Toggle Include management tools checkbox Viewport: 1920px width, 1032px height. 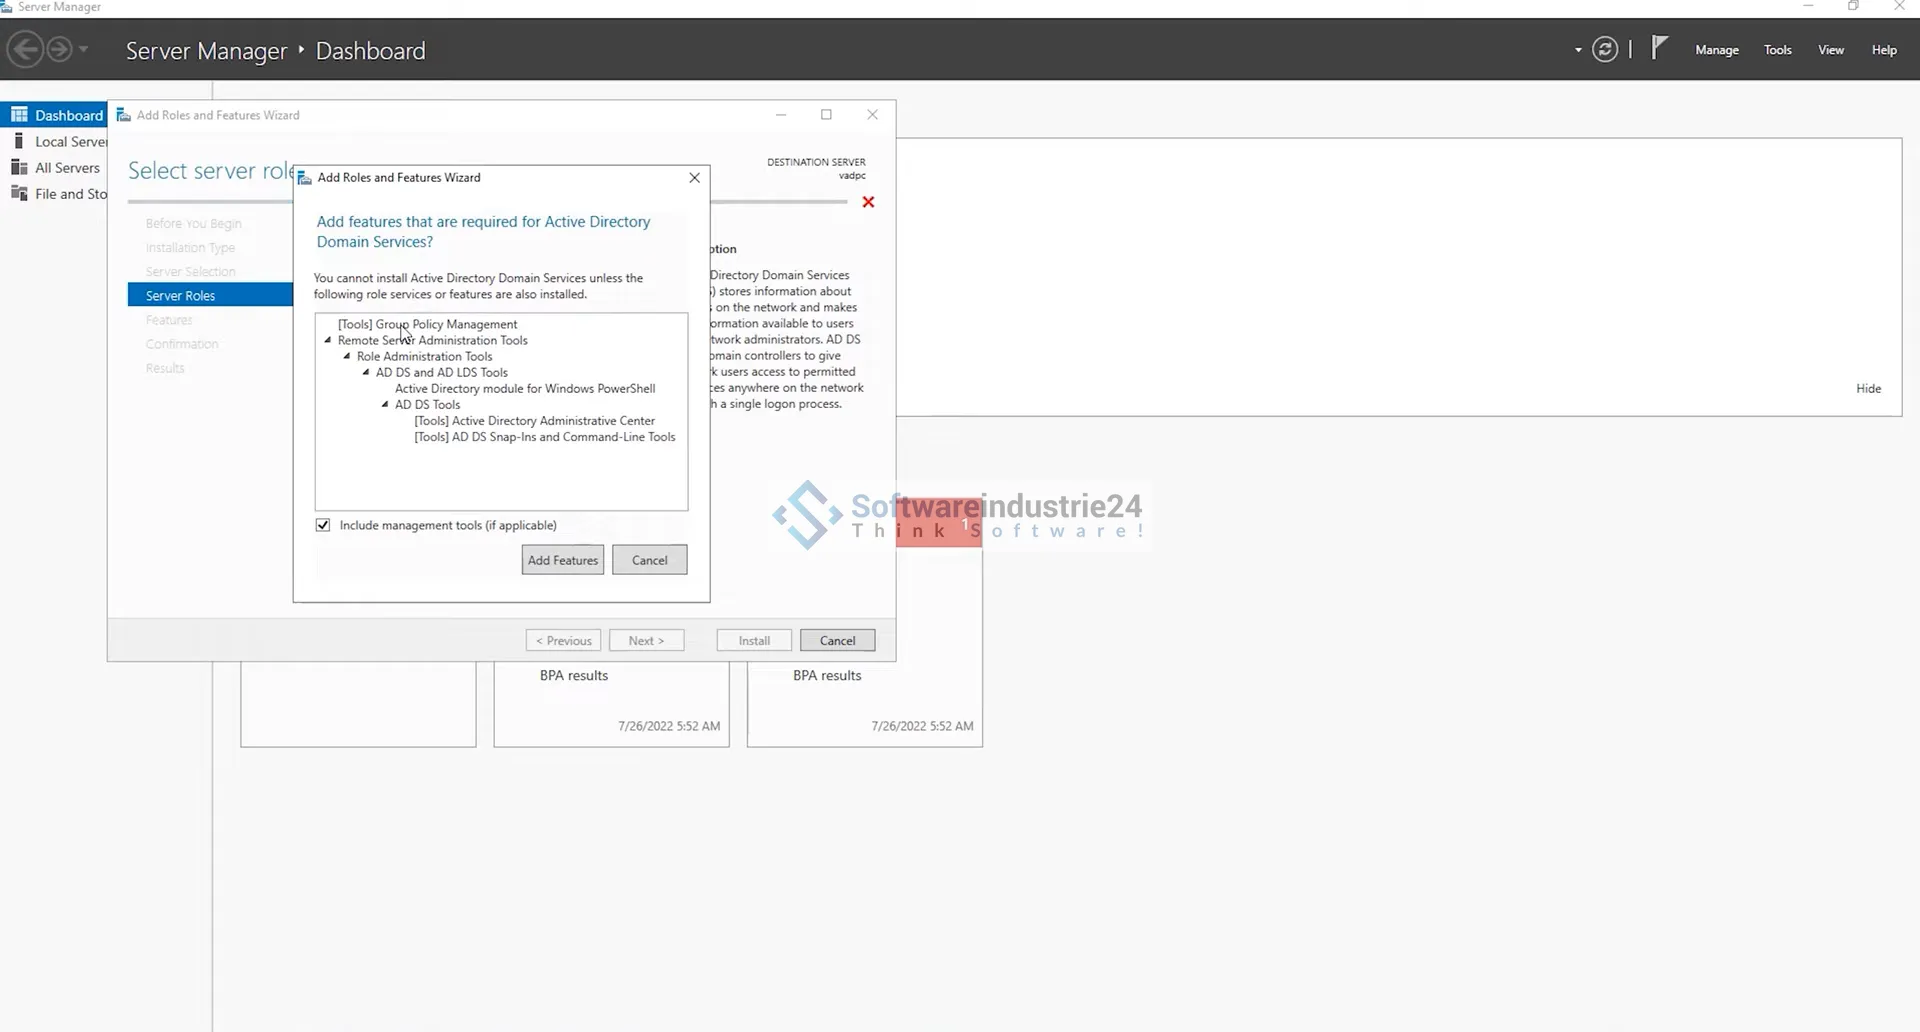(x=323, y=525)
